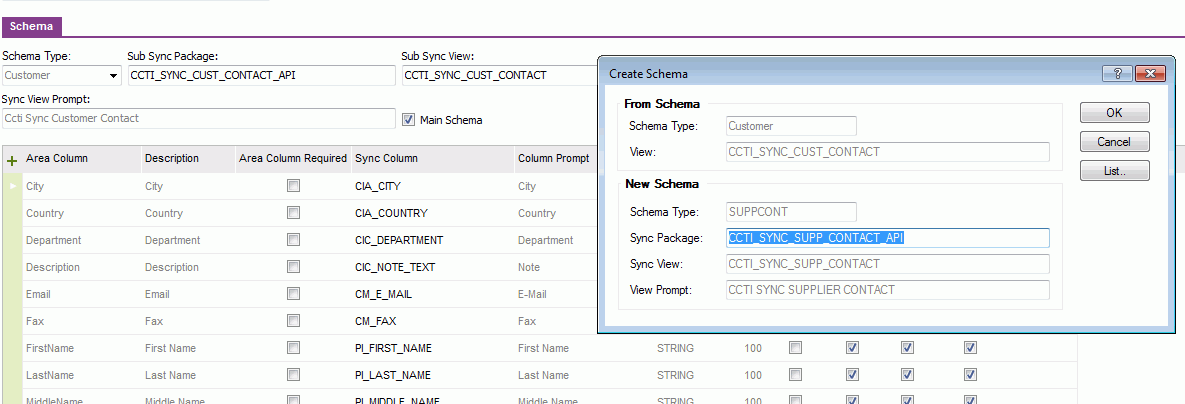Screen dimensions: 1185x404
Task: Click New Schema Type field SUPPCONT
Action: [791, 212]
